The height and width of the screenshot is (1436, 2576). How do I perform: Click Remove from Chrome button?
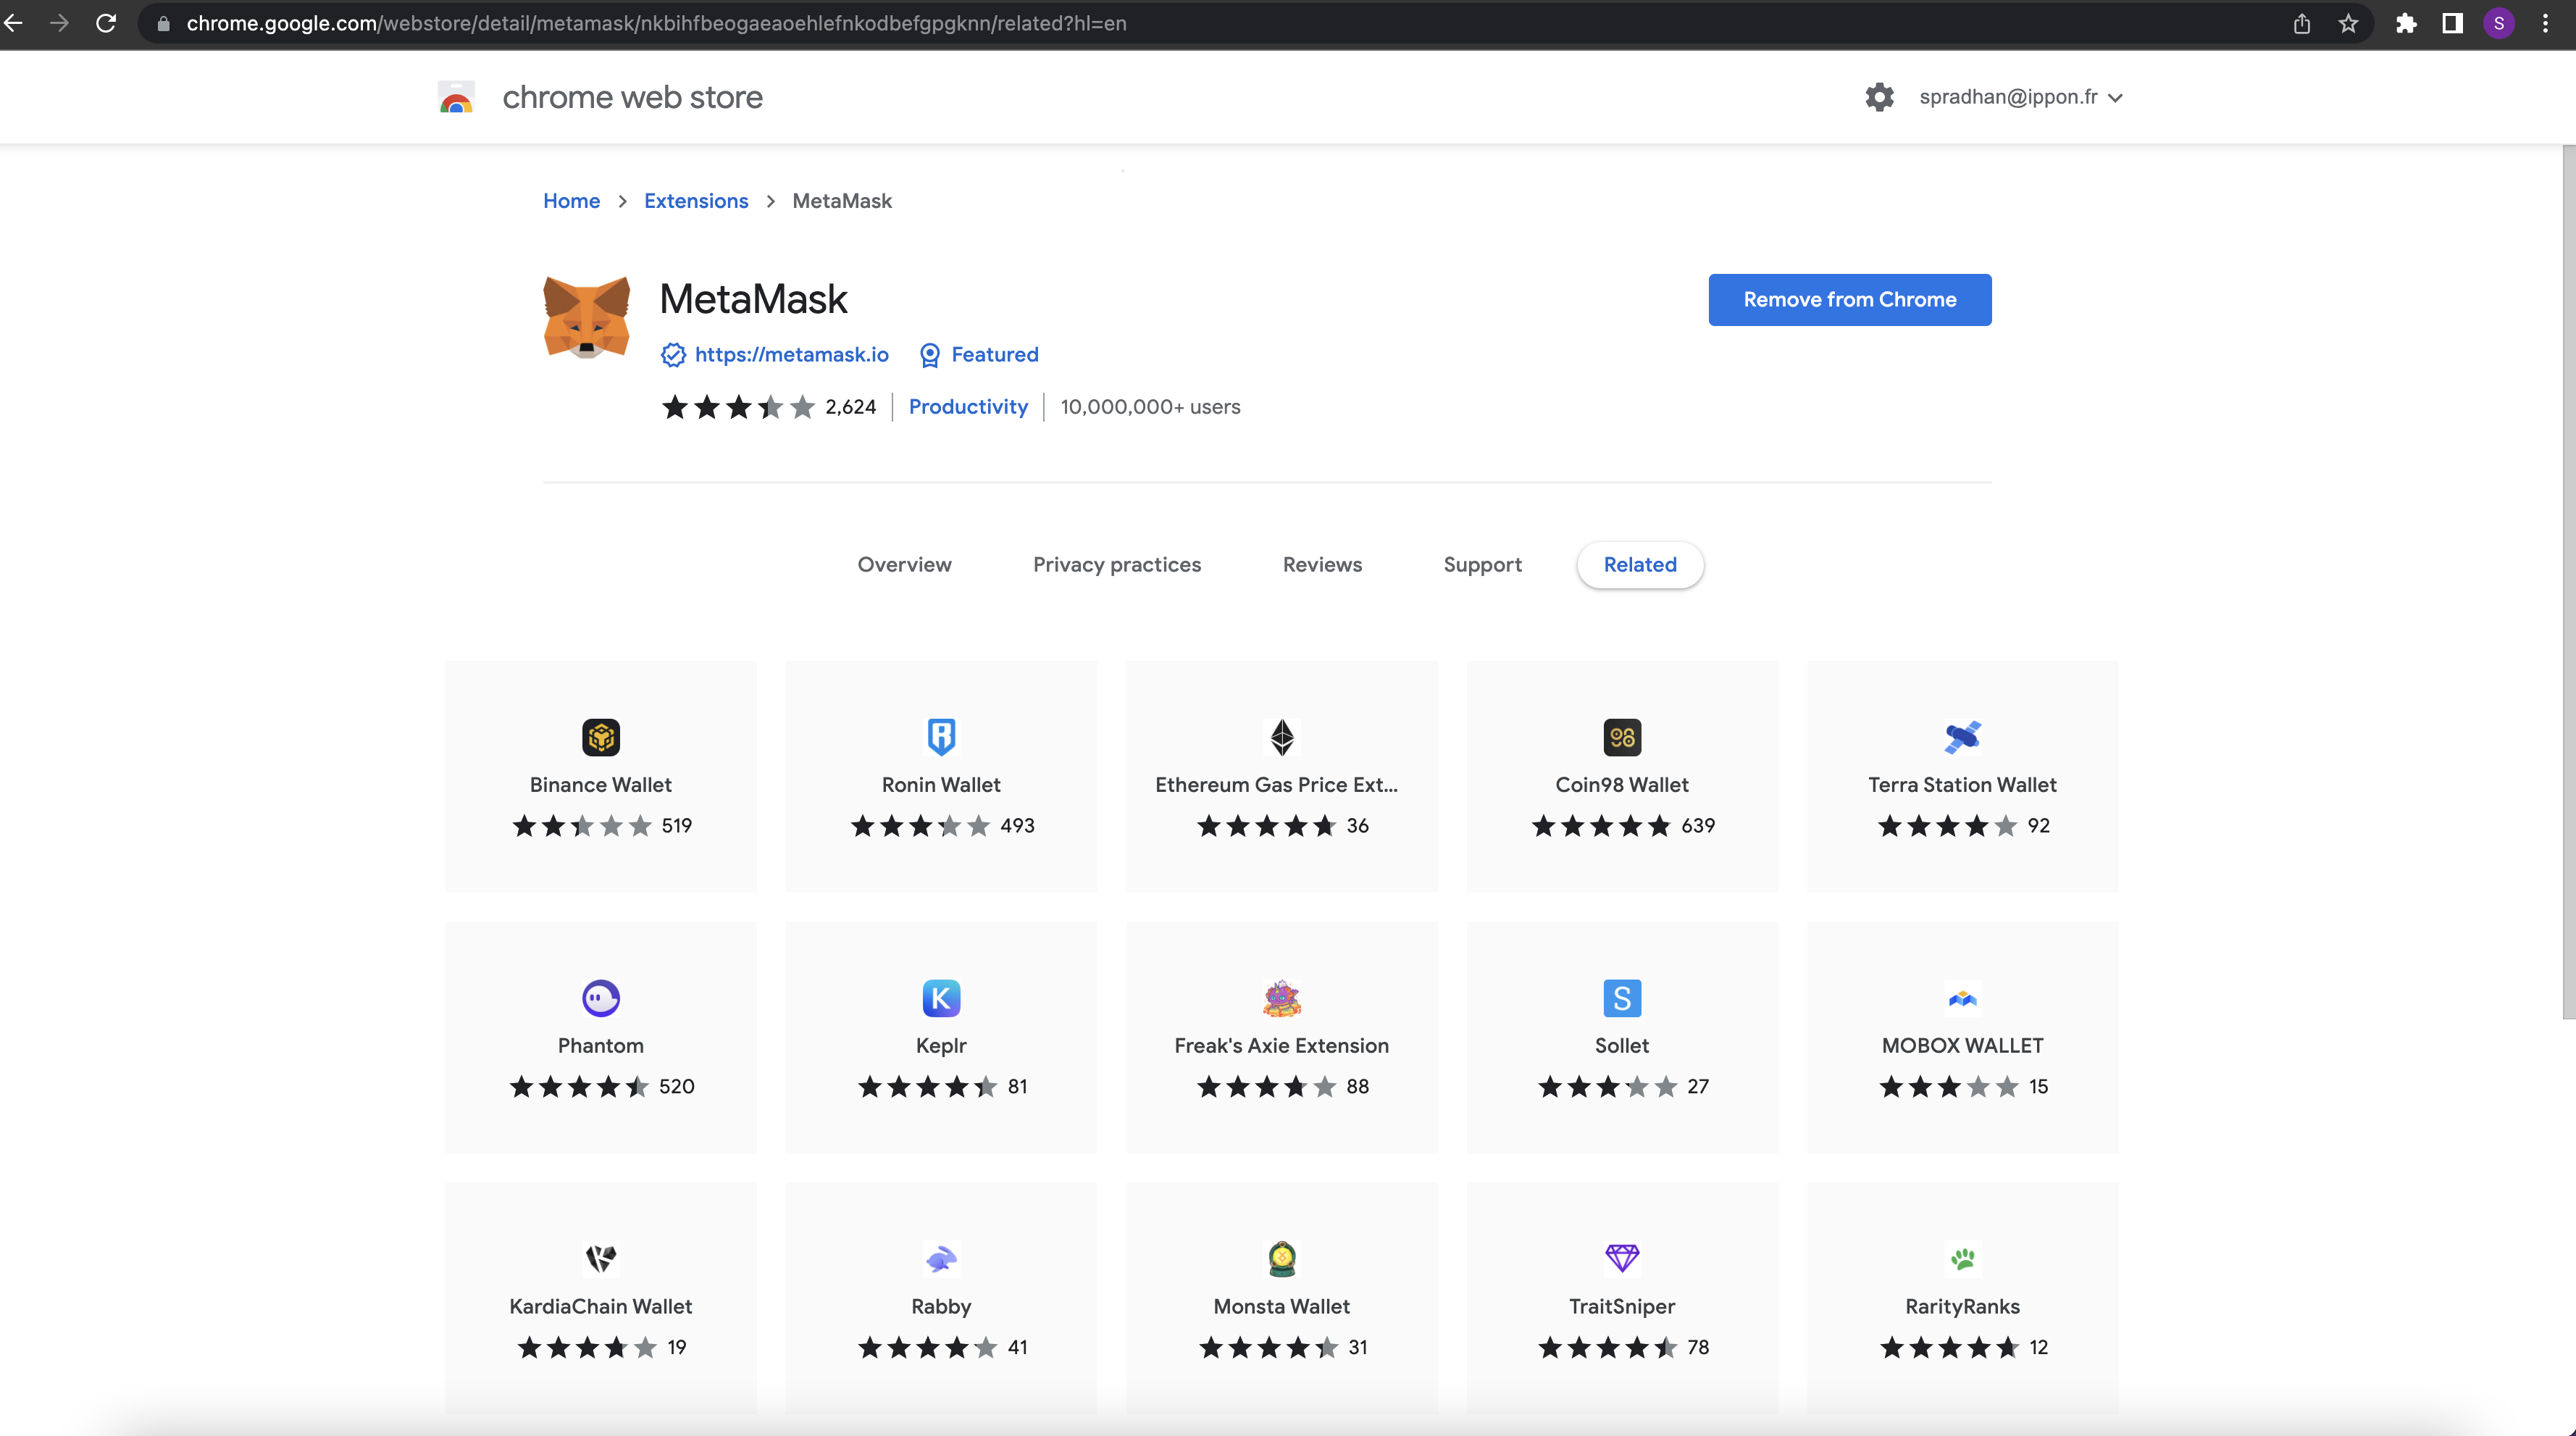click(1849, 299)
